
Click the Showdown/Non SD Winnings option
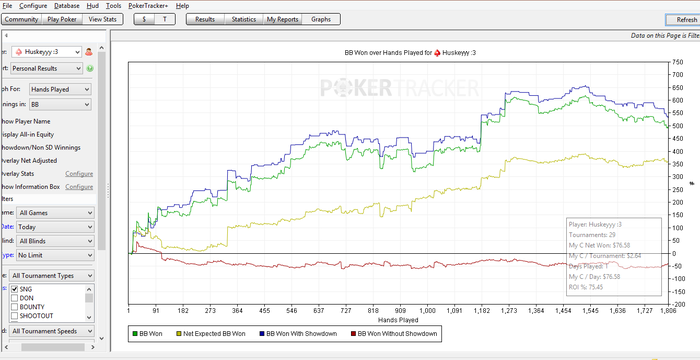41,147
